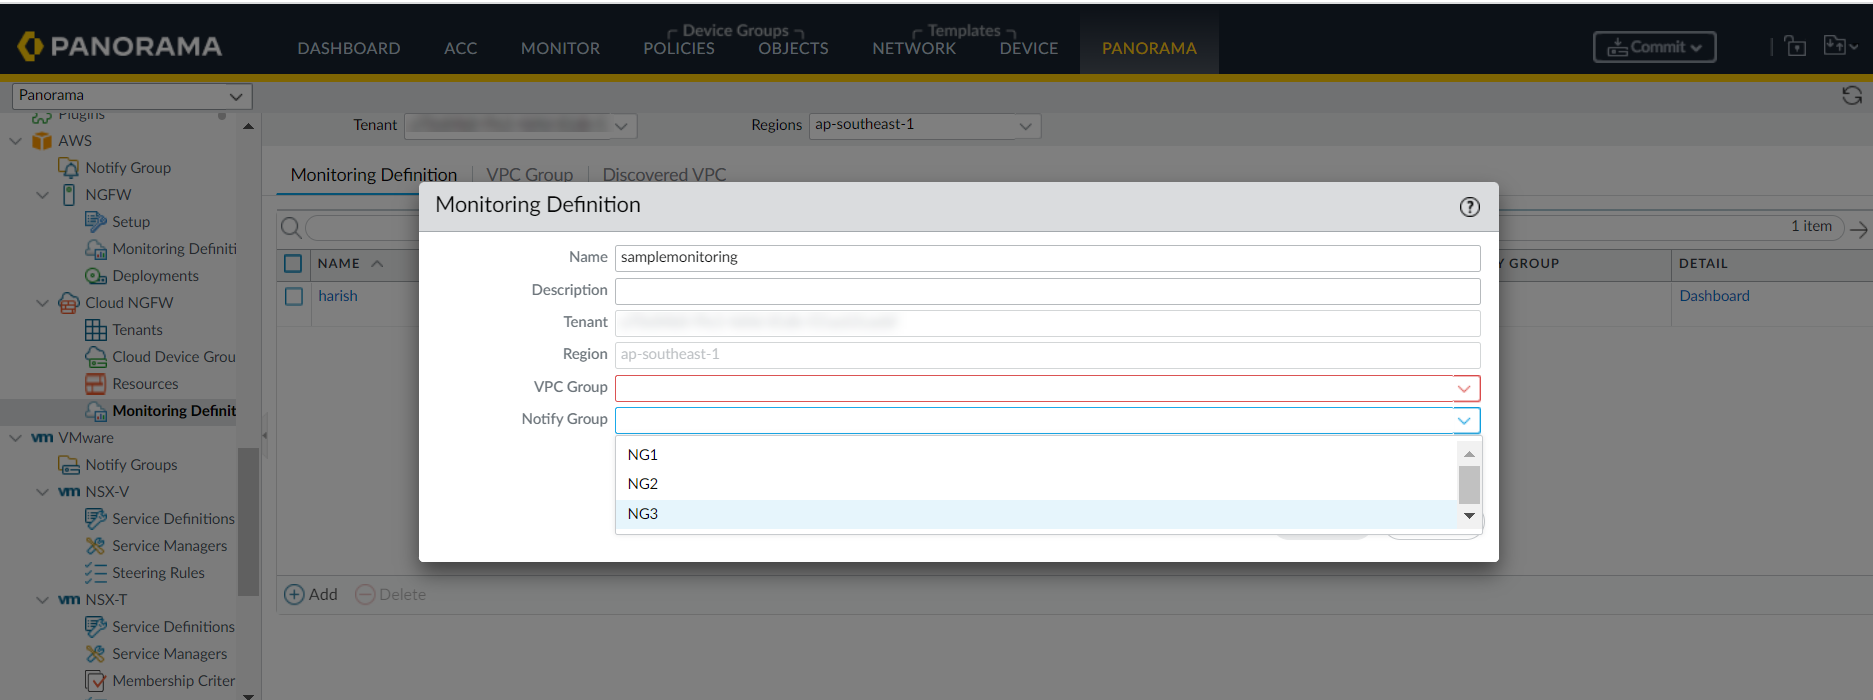This screenshot has height=700, width=1873.
Task: Click the Deployments icon under NGFW
Action: 96,276
